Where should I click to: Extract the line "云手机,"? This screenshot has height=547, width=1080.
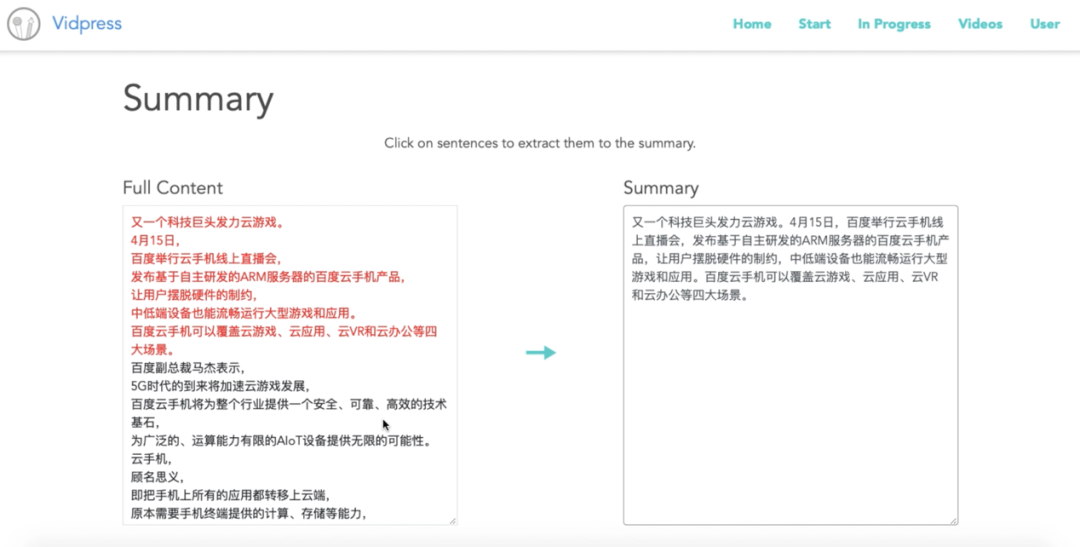click(152, 459)
